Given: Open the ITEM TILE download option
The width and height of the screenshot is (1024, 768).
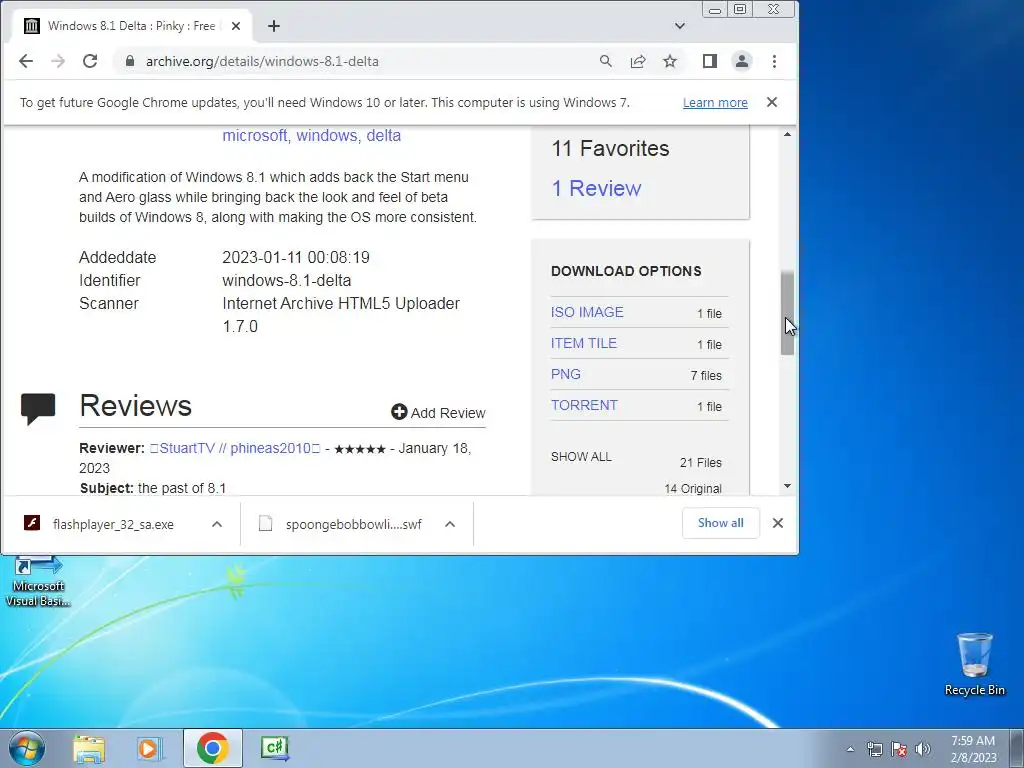Looking at the screenshot, I should tap(584, 343).
